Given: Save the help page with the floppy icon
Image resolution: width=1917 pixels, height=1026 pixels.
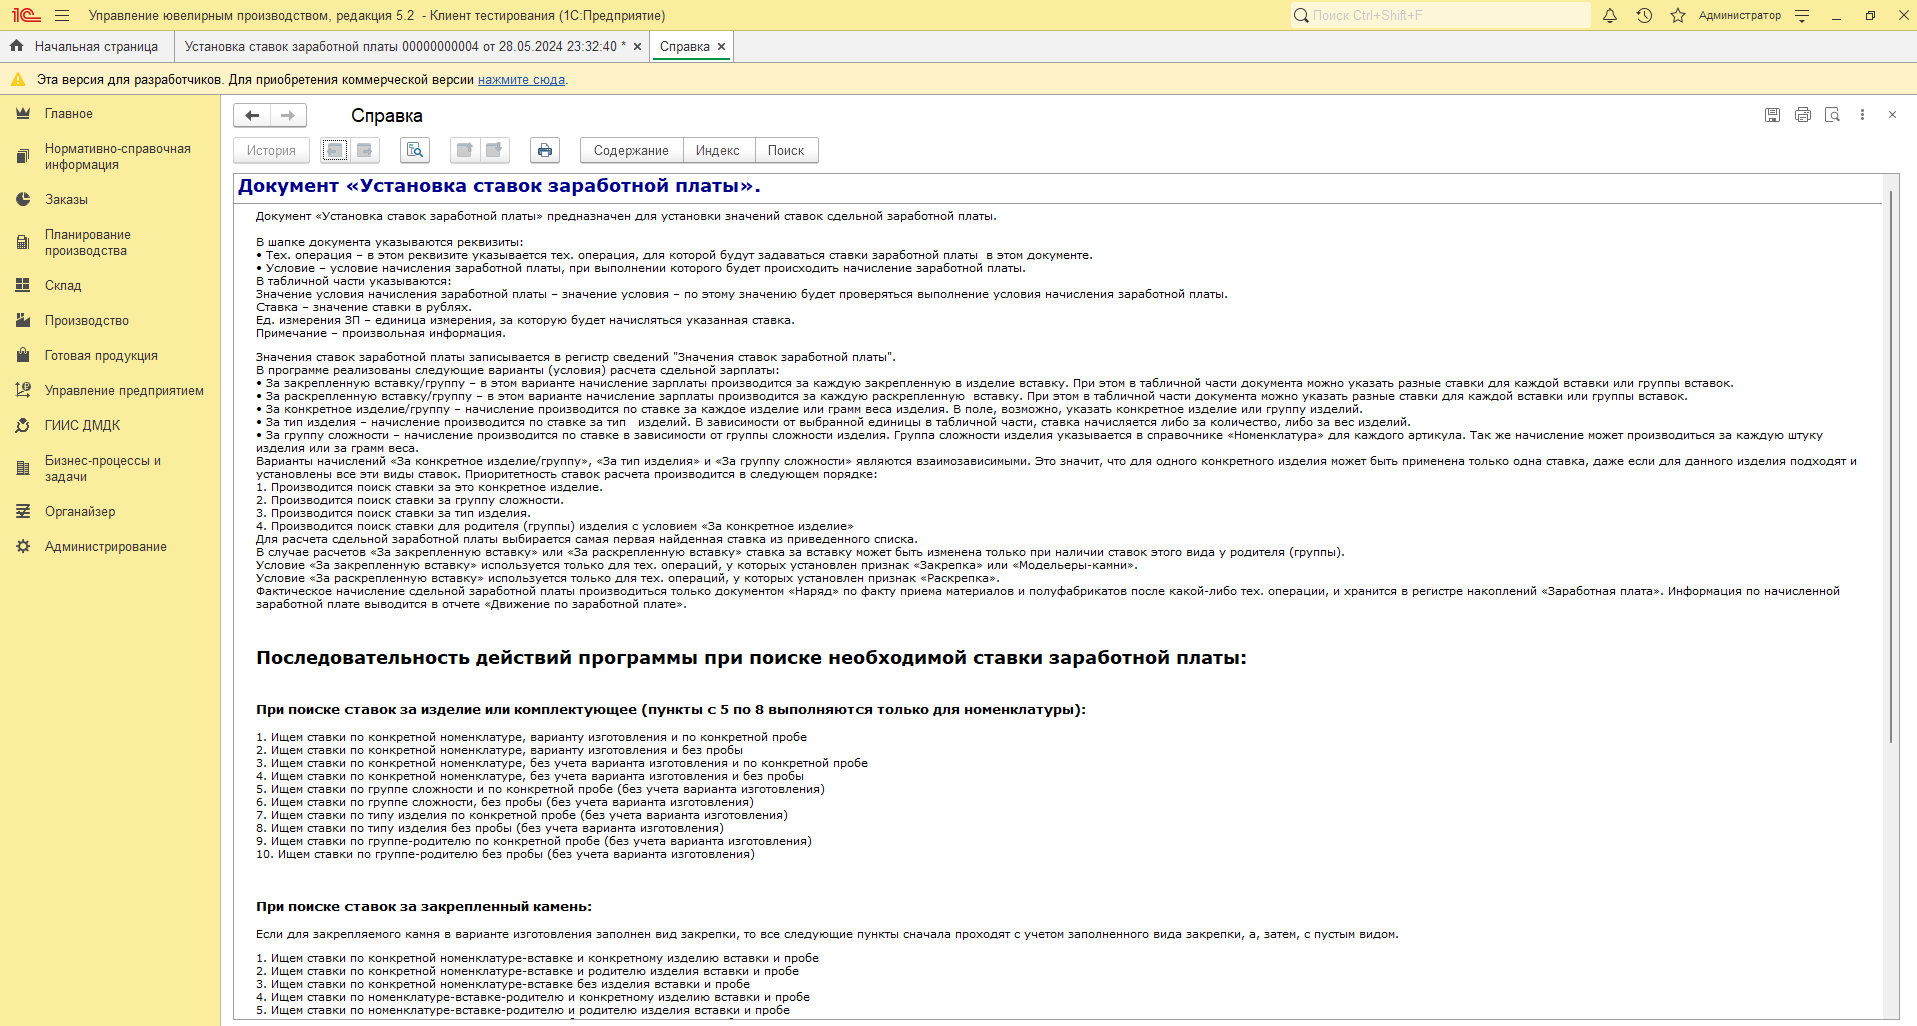Looking at the screenshot, I should (x=1772, y=115).
